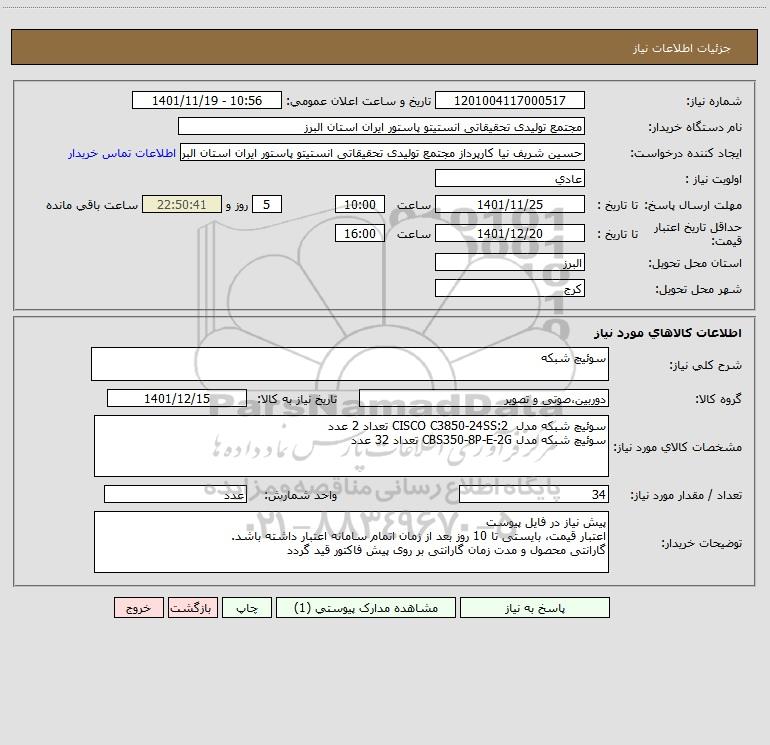Click the توضیحات خریدار label
Screen dimensions: 770x745
[x=702, y=543]
